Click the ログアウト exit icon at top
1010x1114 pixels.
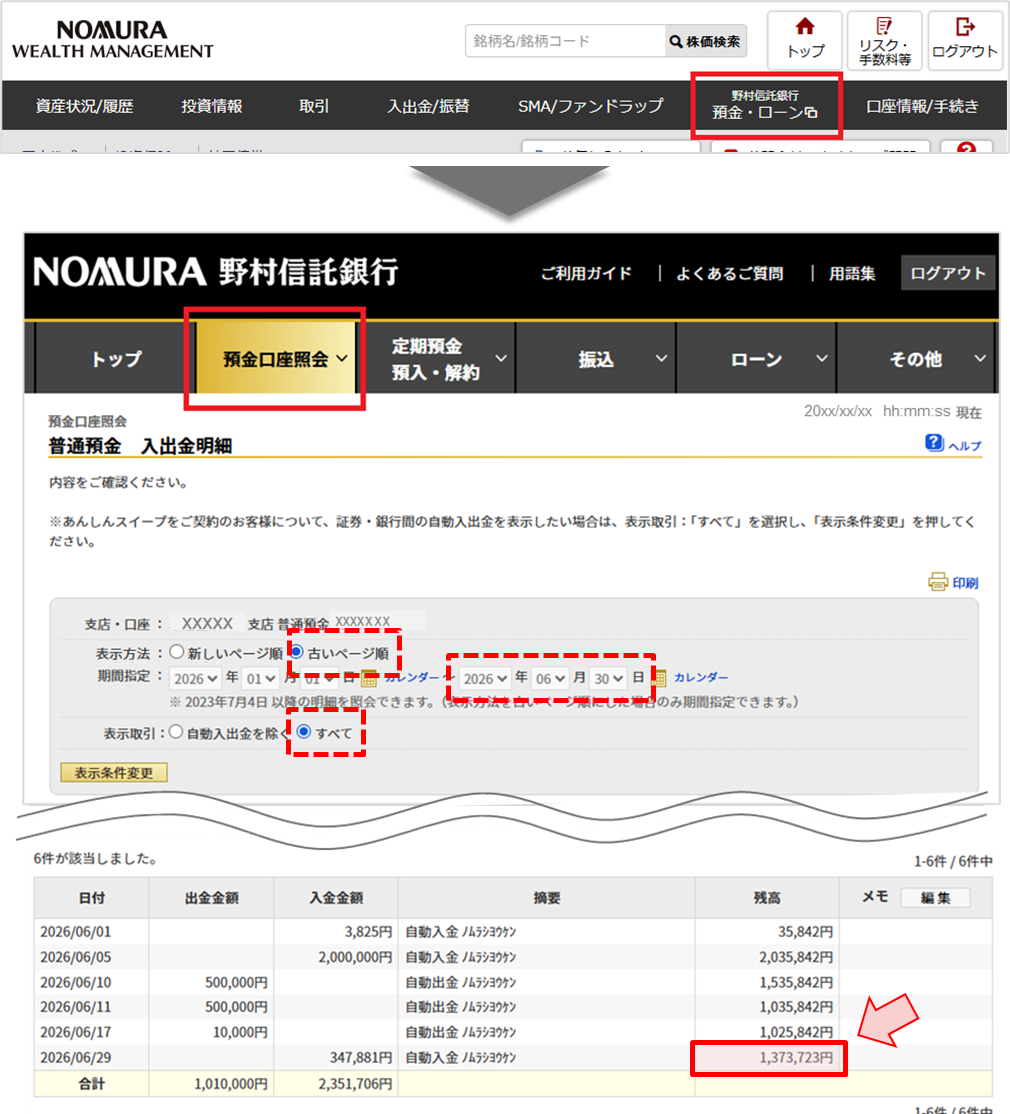click(965, 40)
